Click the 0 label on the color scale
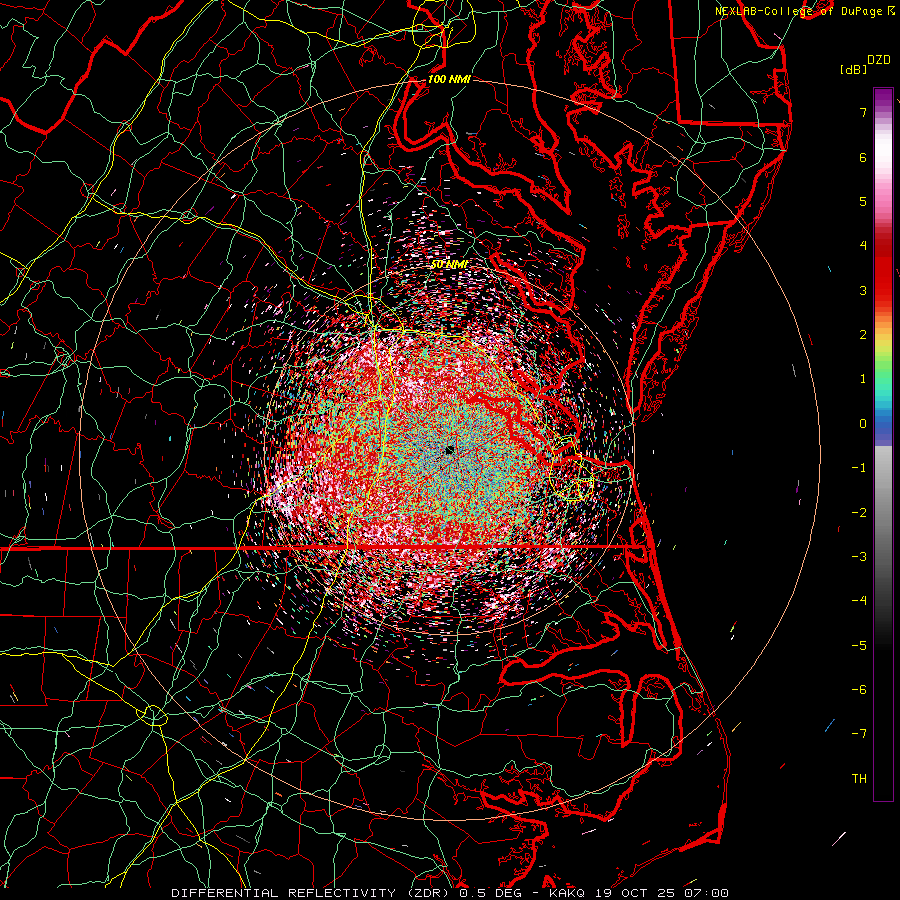Viewport: 900px width, 900px height. tap(863, 424)
